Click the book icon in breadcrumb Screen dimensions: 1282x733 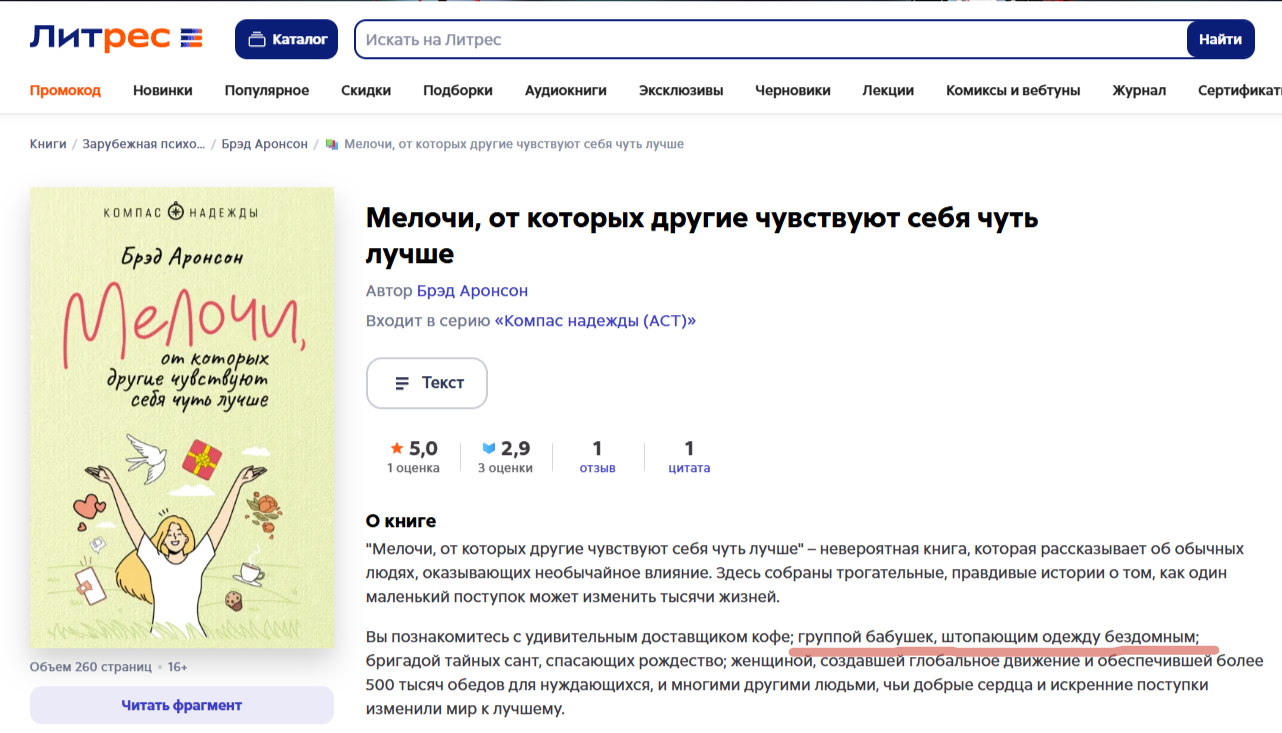tap(332, 144)
